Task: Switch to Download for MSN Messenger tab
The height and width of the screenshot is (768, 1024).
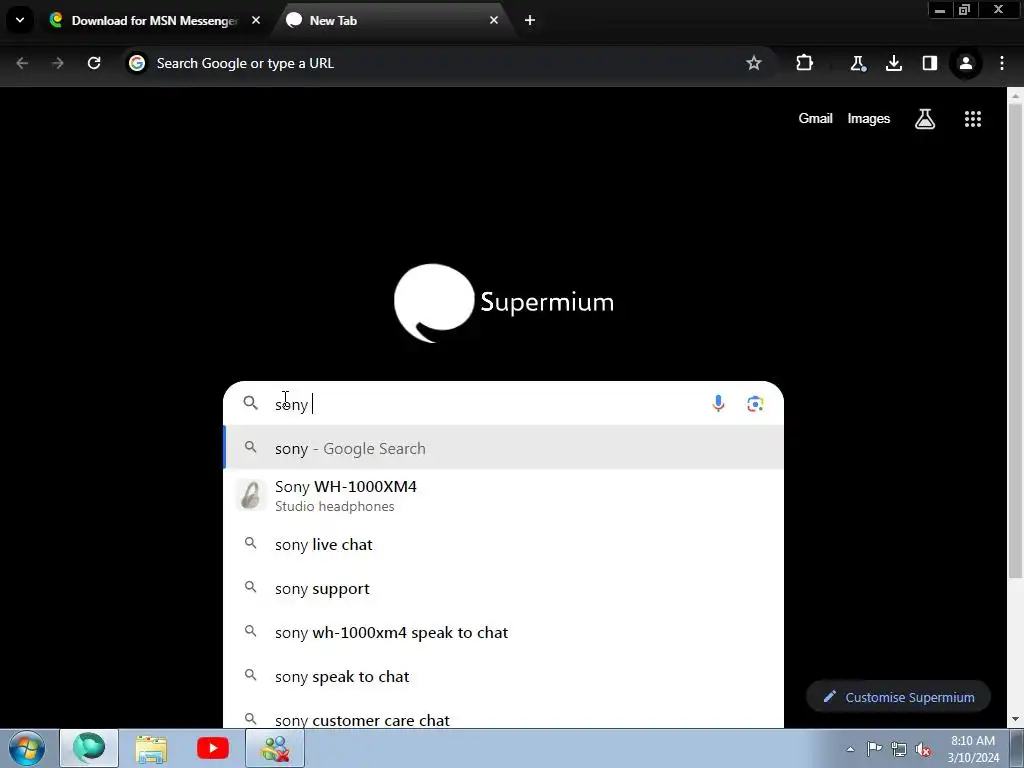Action: click(155, 20)
